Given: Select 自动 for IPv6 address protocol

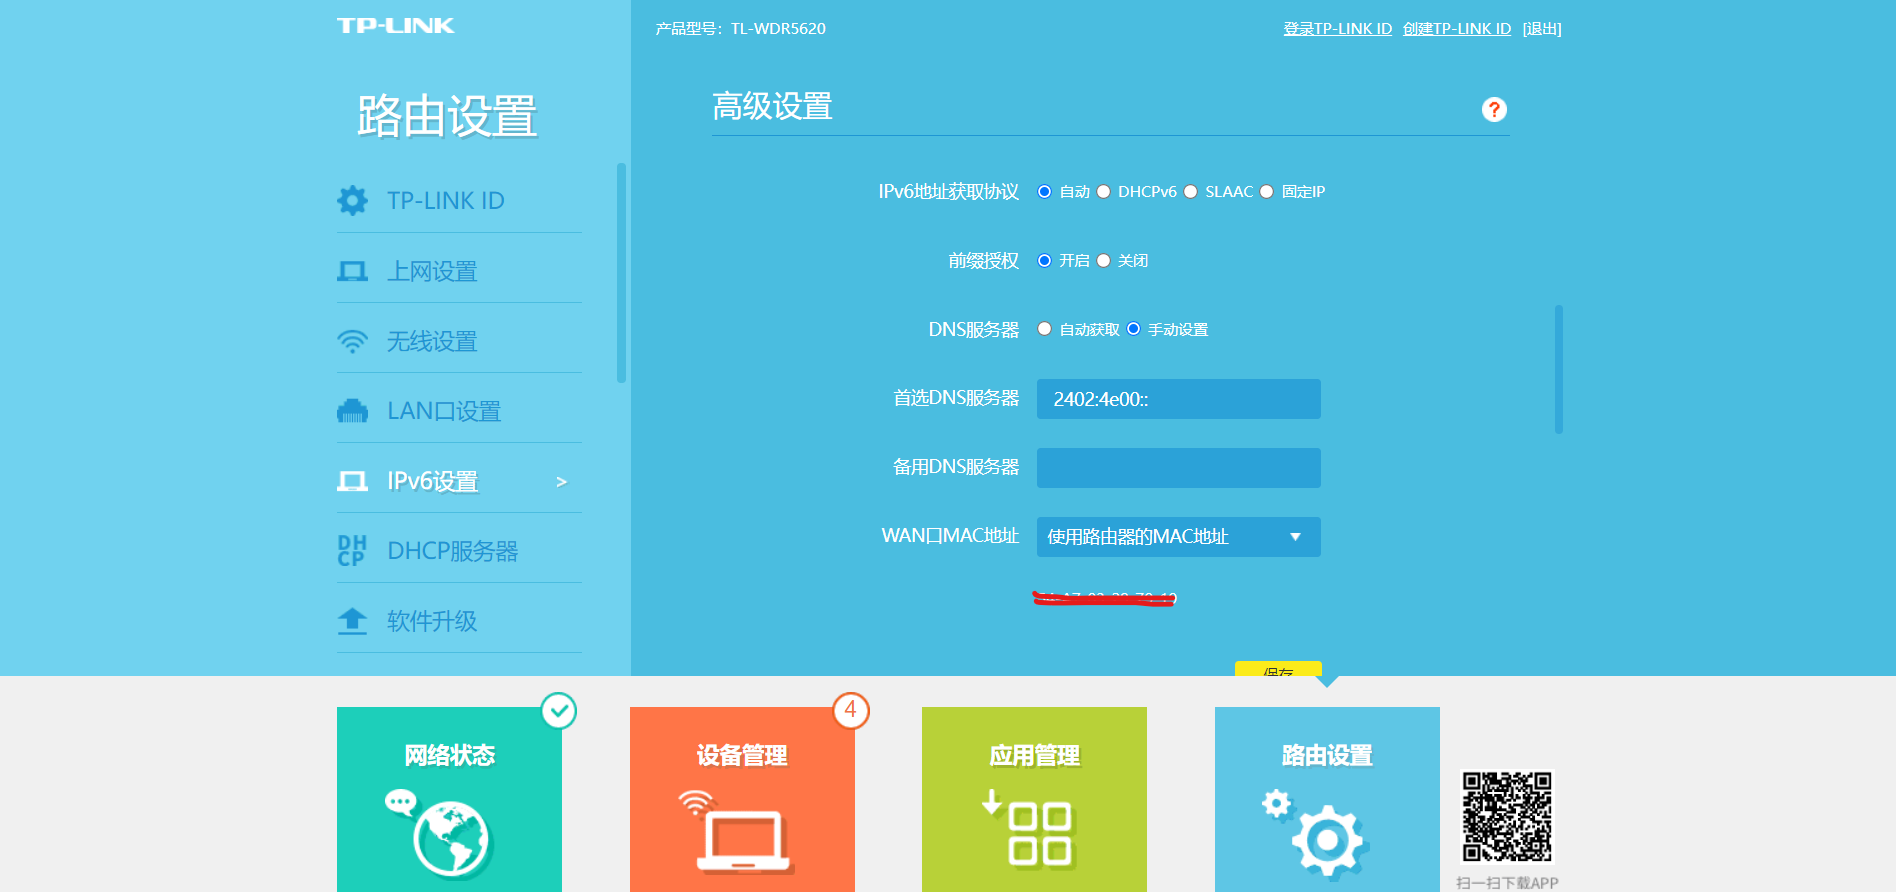Looking at the screenshot, I should click(1044, 191).
